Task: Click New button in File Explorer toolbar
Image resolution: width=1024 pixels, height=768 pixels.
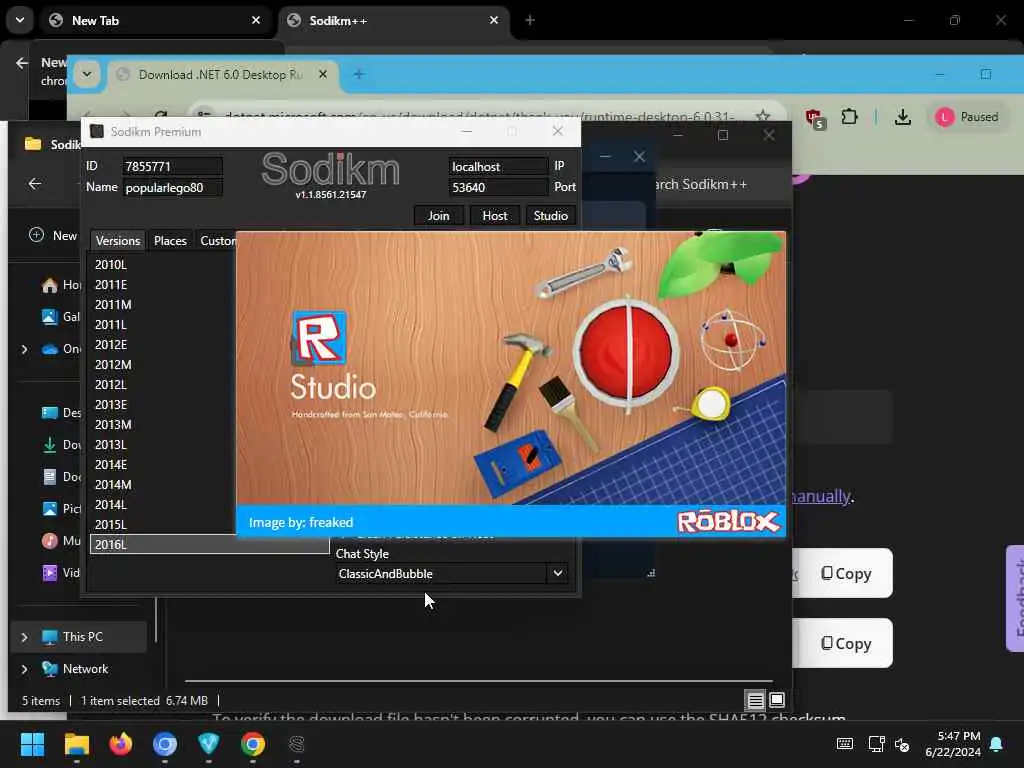Action: click(x=54, y=235)
